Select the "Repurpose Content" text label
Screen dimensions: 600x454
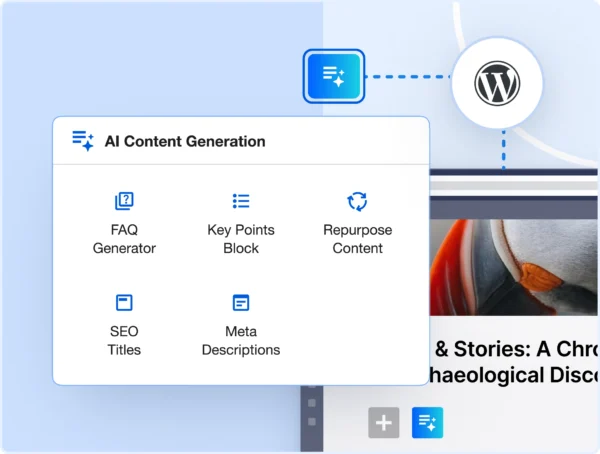pos(357,239)
